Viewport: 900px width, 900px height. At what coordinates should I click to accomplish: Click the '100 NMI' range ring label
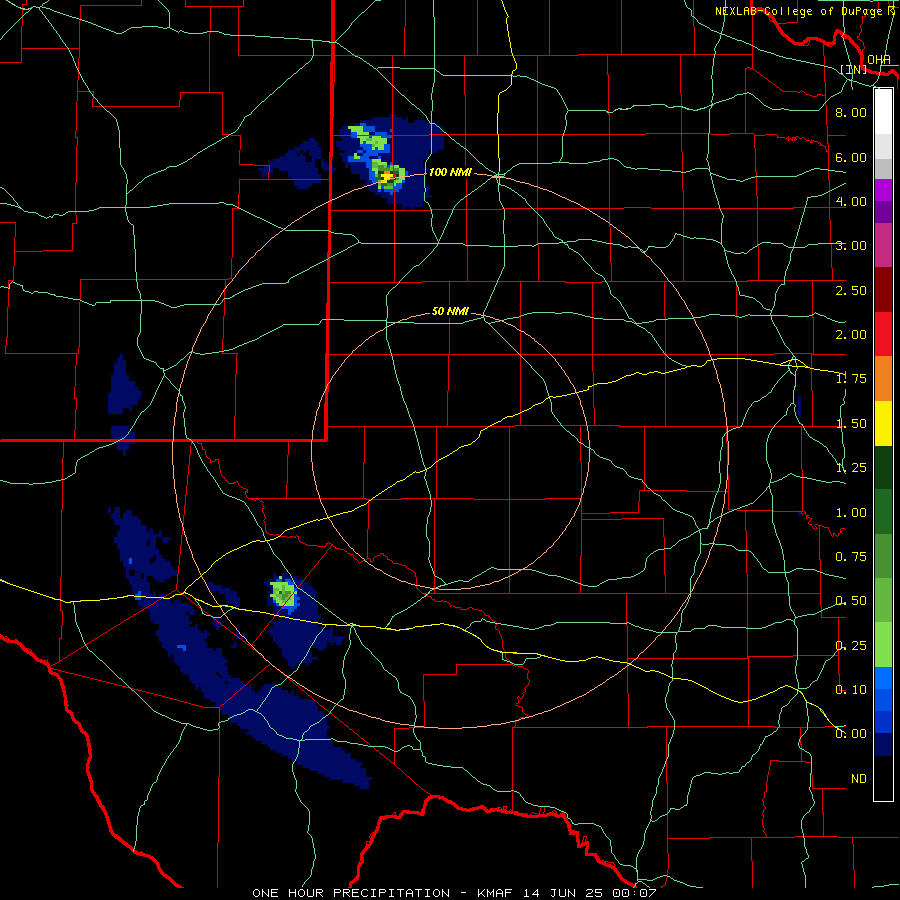click(x=450, y=172)
